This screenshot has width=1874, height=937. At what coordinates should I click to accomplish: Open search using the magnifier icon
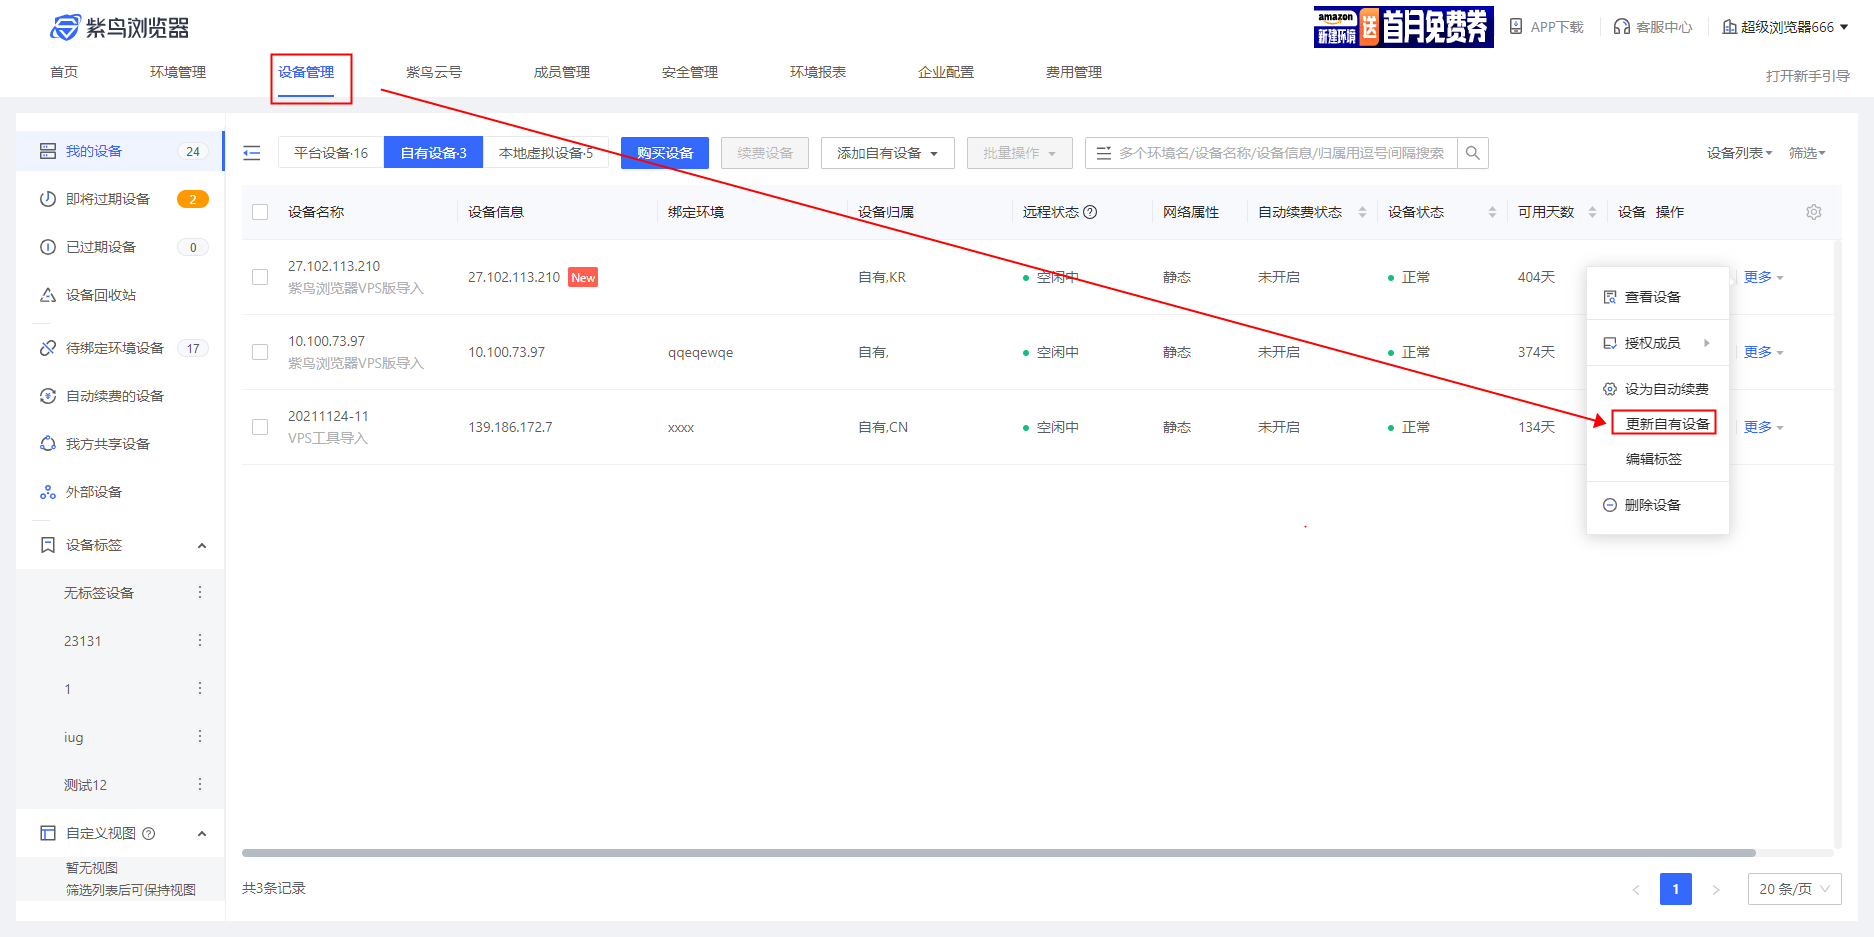[1473, 152]
